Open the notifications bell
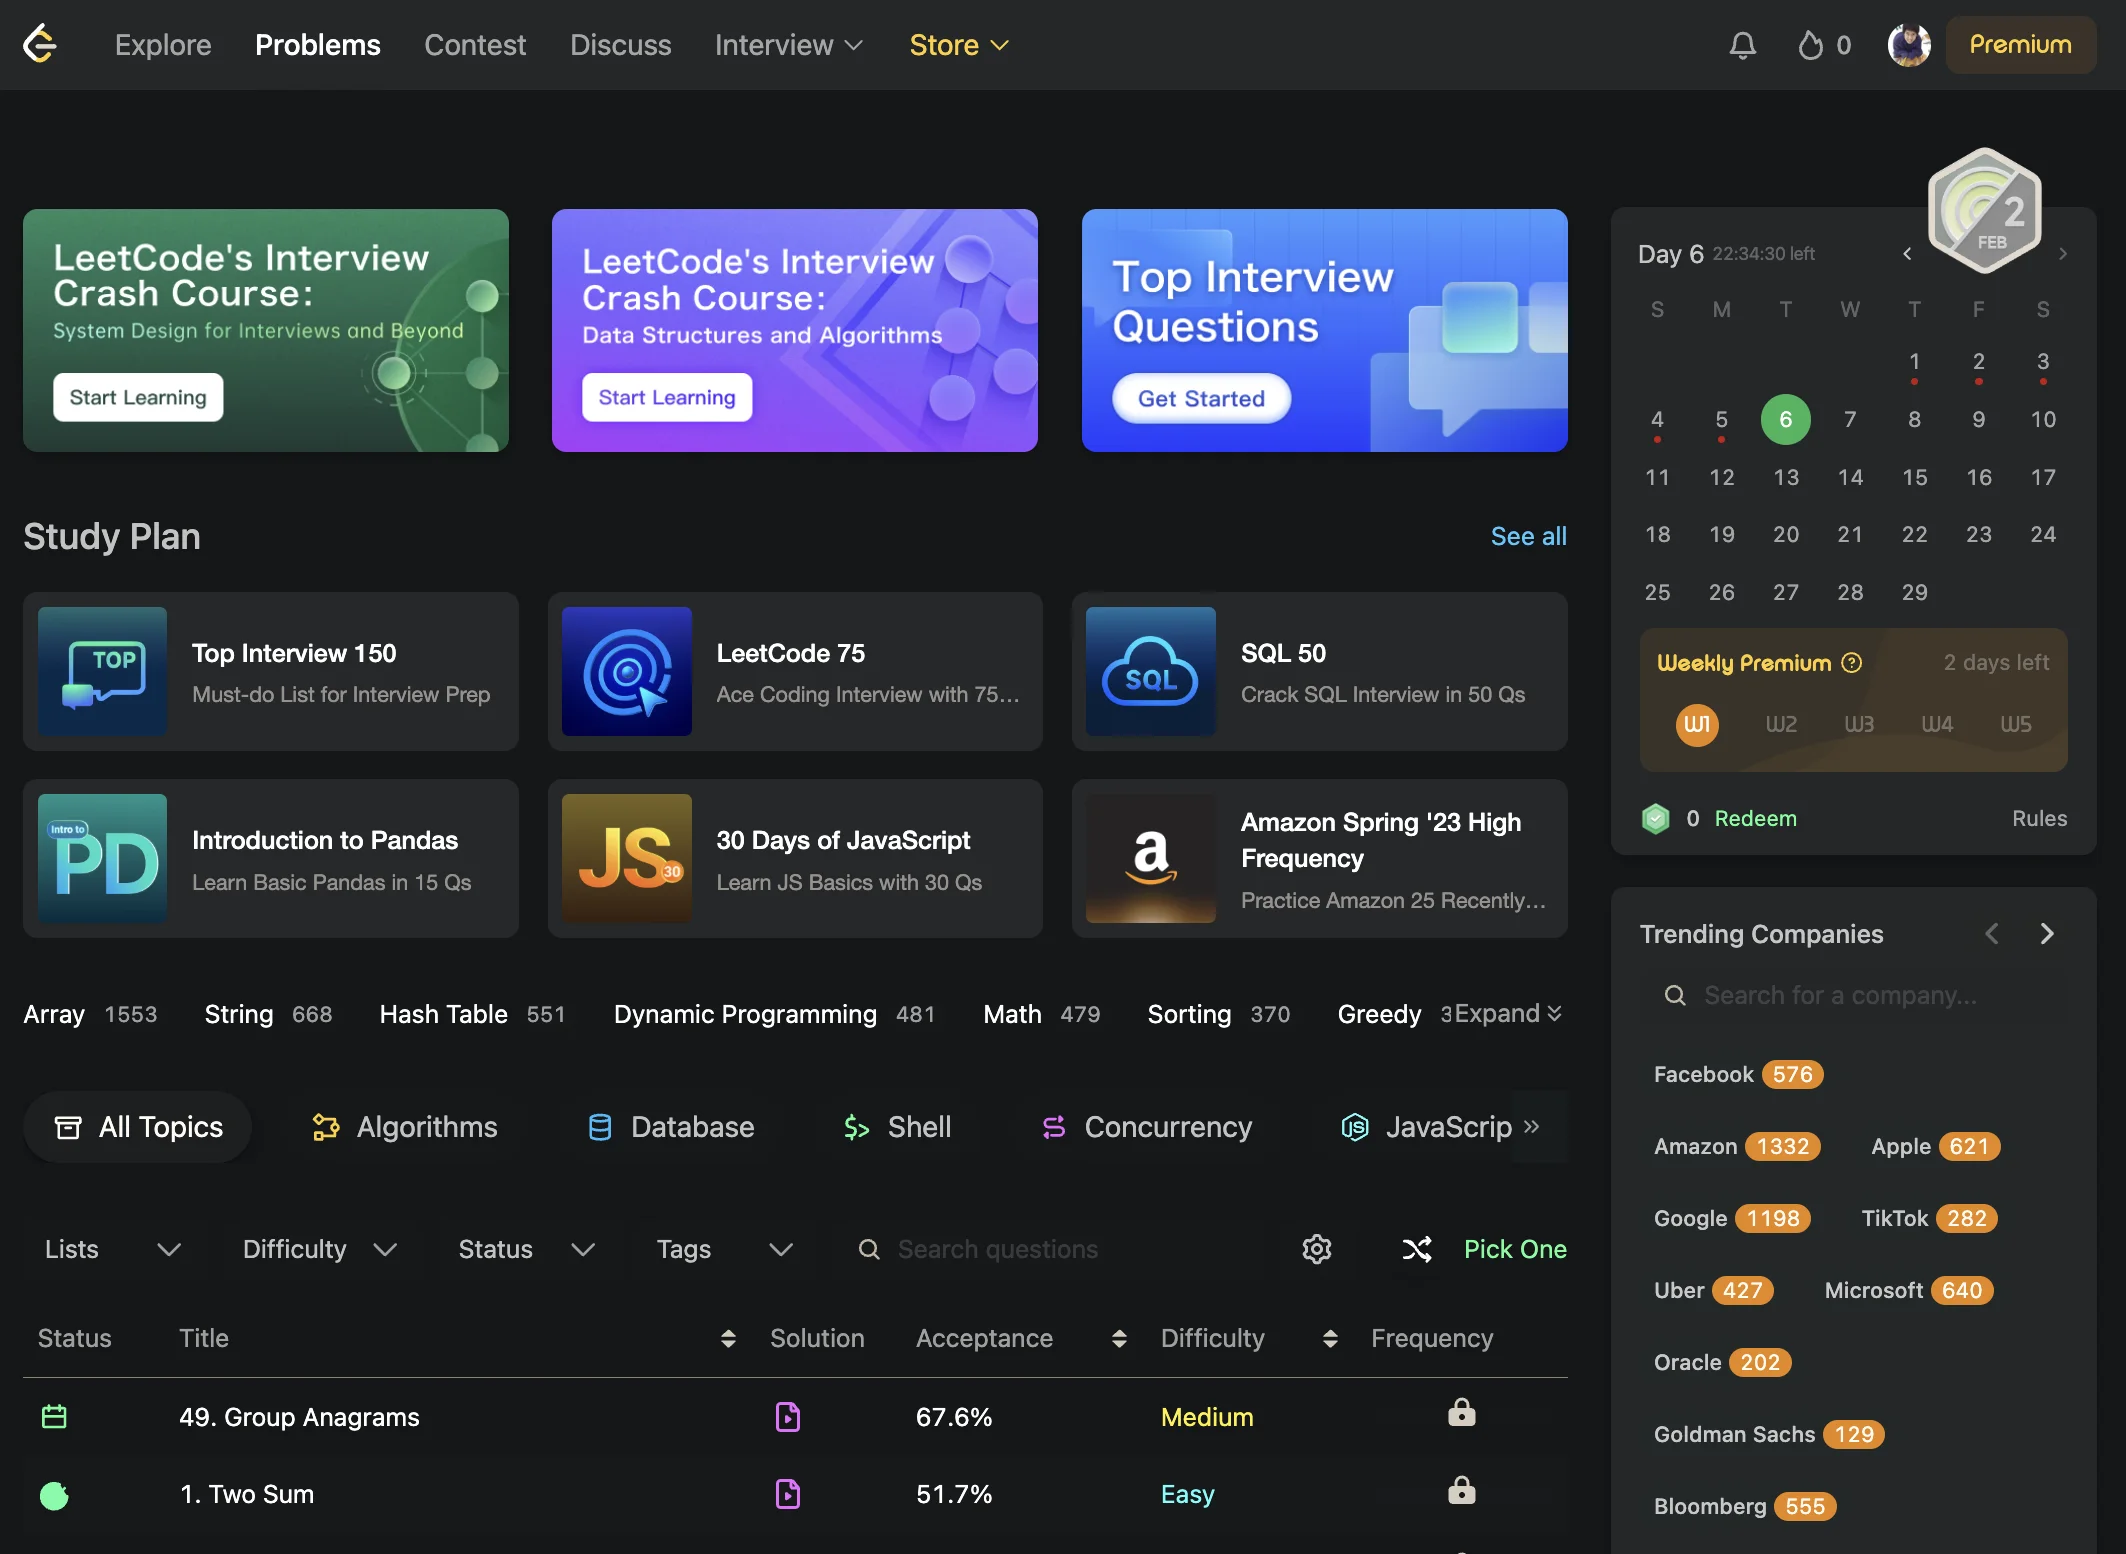2126x1554 pixels. (1743, 45)
